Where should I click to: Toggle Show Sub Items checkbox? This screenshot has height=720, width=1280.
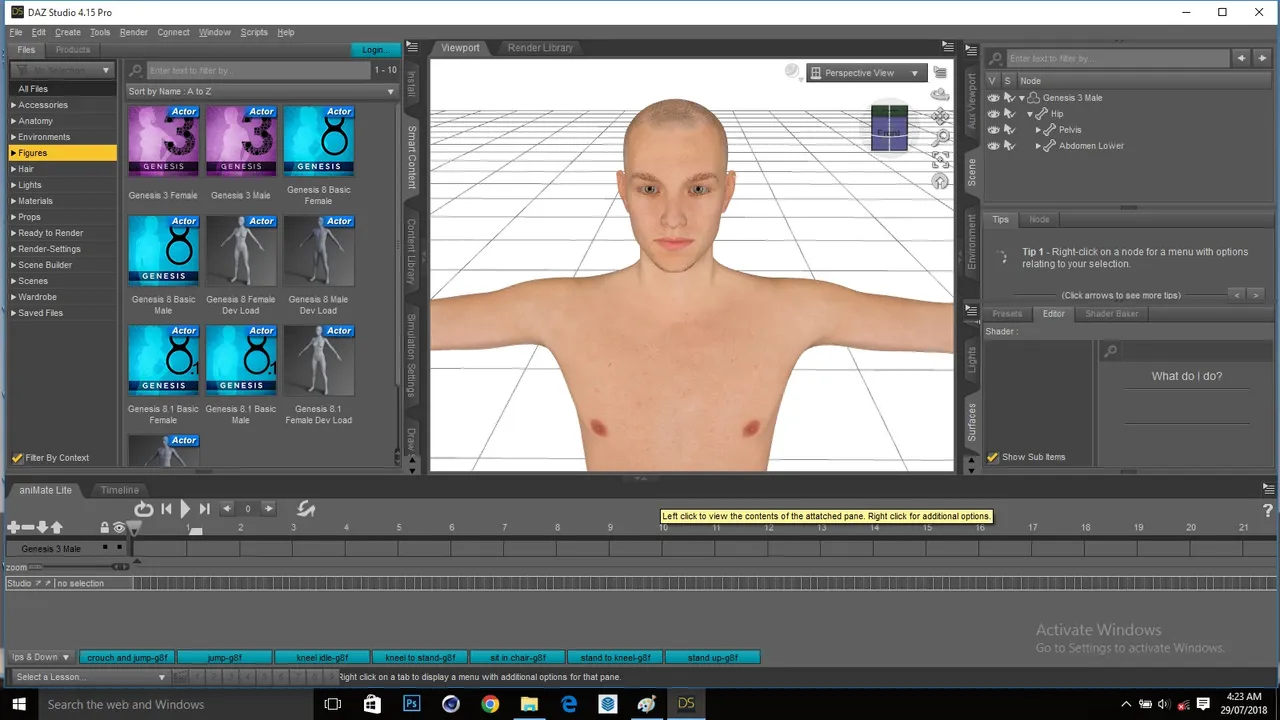(x=993, y=457)
